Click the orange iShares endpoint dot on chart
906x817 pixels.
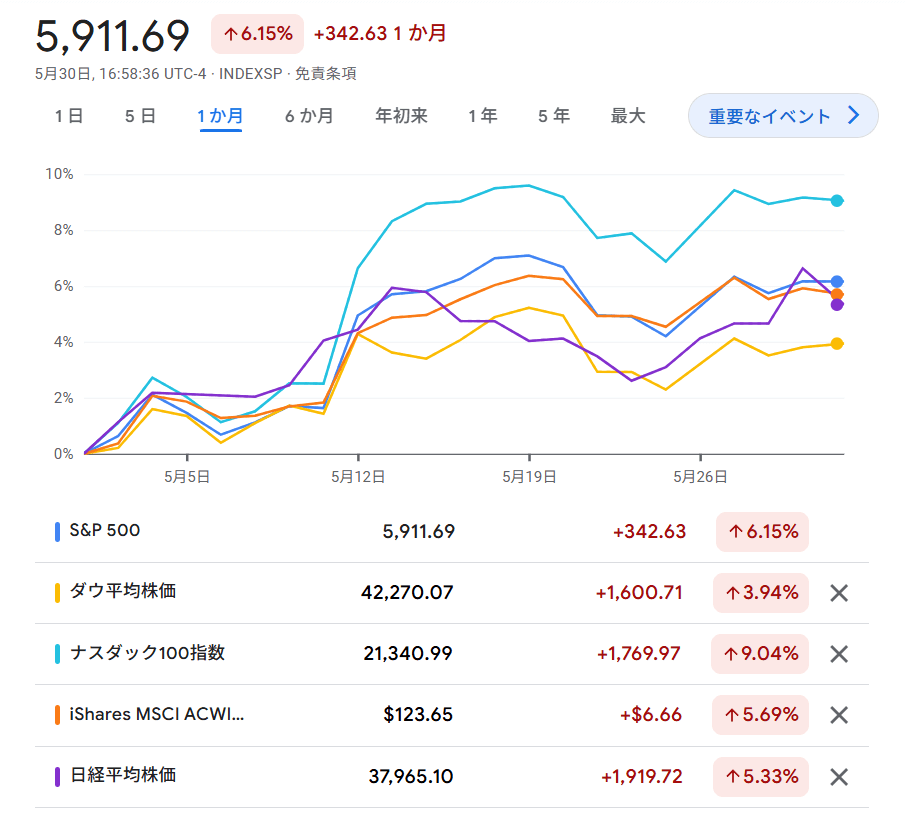837,295
